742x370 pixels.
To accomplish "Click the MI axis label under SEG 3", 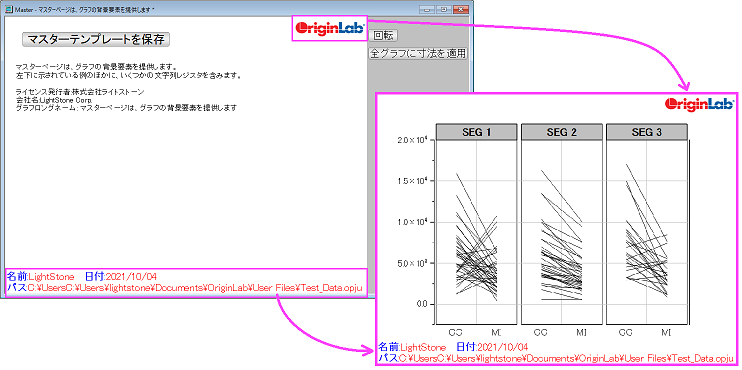I will [x=666, y=332].
